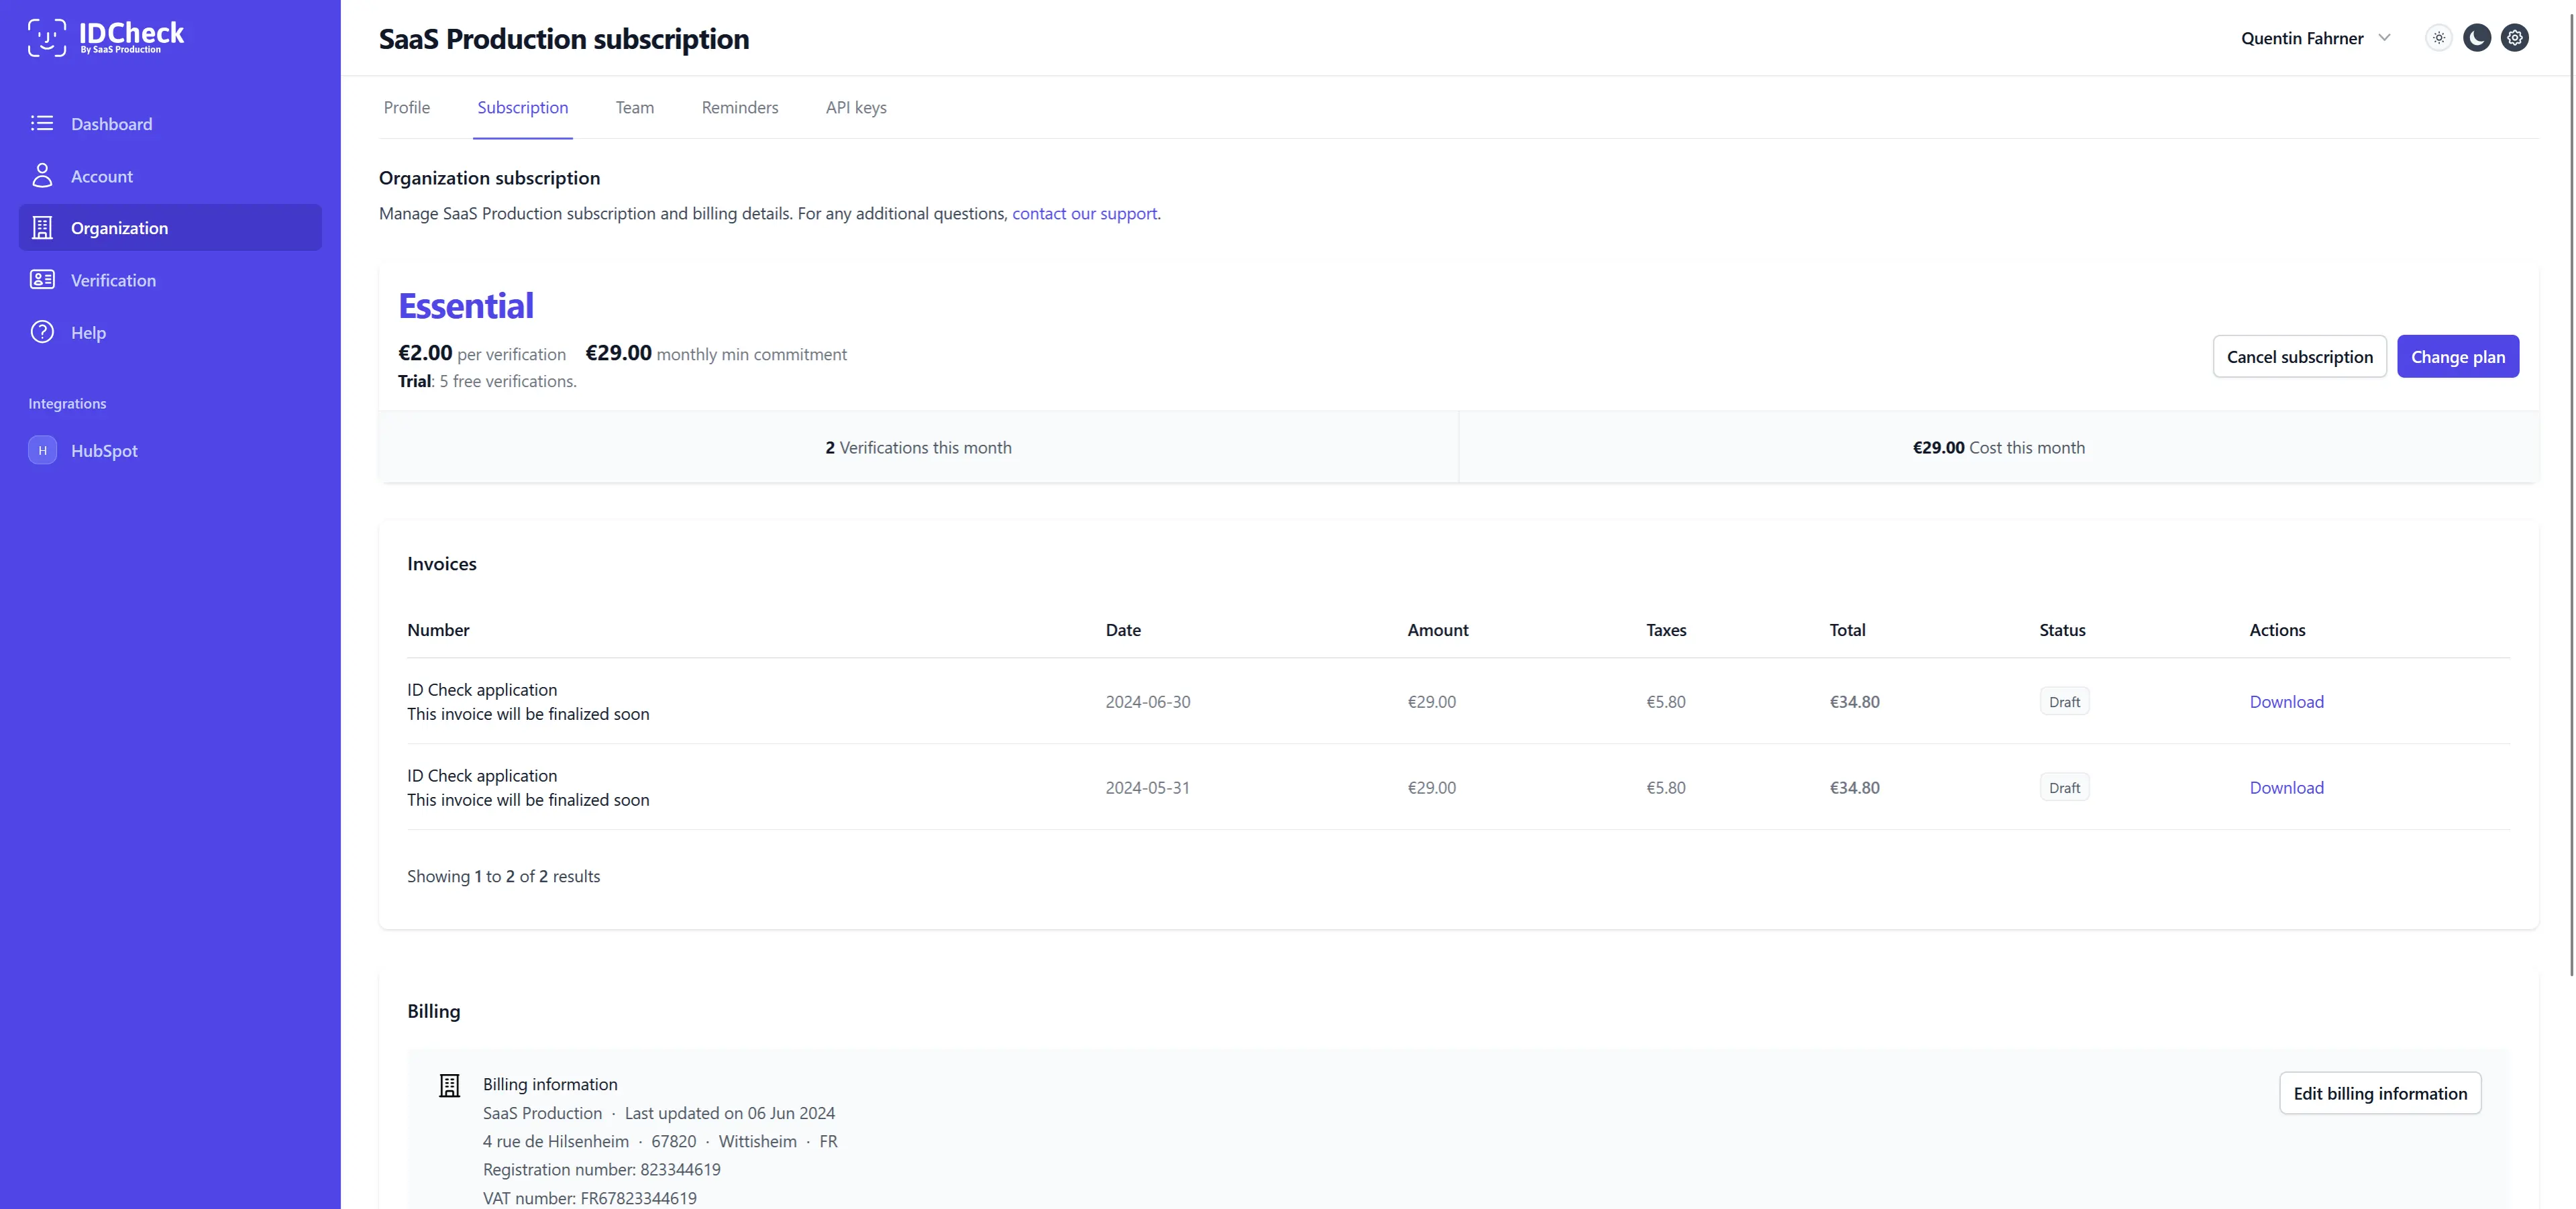The height and width of the screenshot is (1209, 2576).
Task: Click the Help question mark icon
Action: (42, 332)
